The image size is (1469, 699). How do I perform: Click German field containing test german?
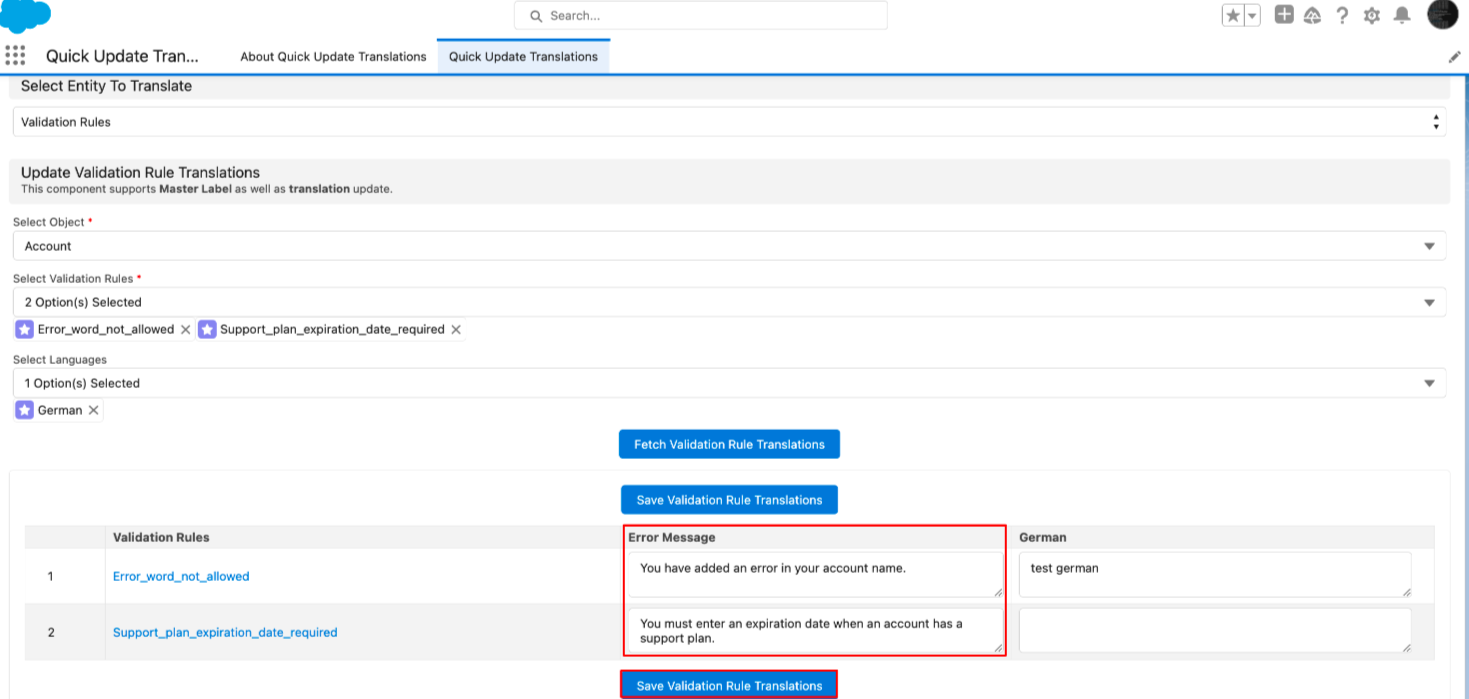(x=1215, y=575)
